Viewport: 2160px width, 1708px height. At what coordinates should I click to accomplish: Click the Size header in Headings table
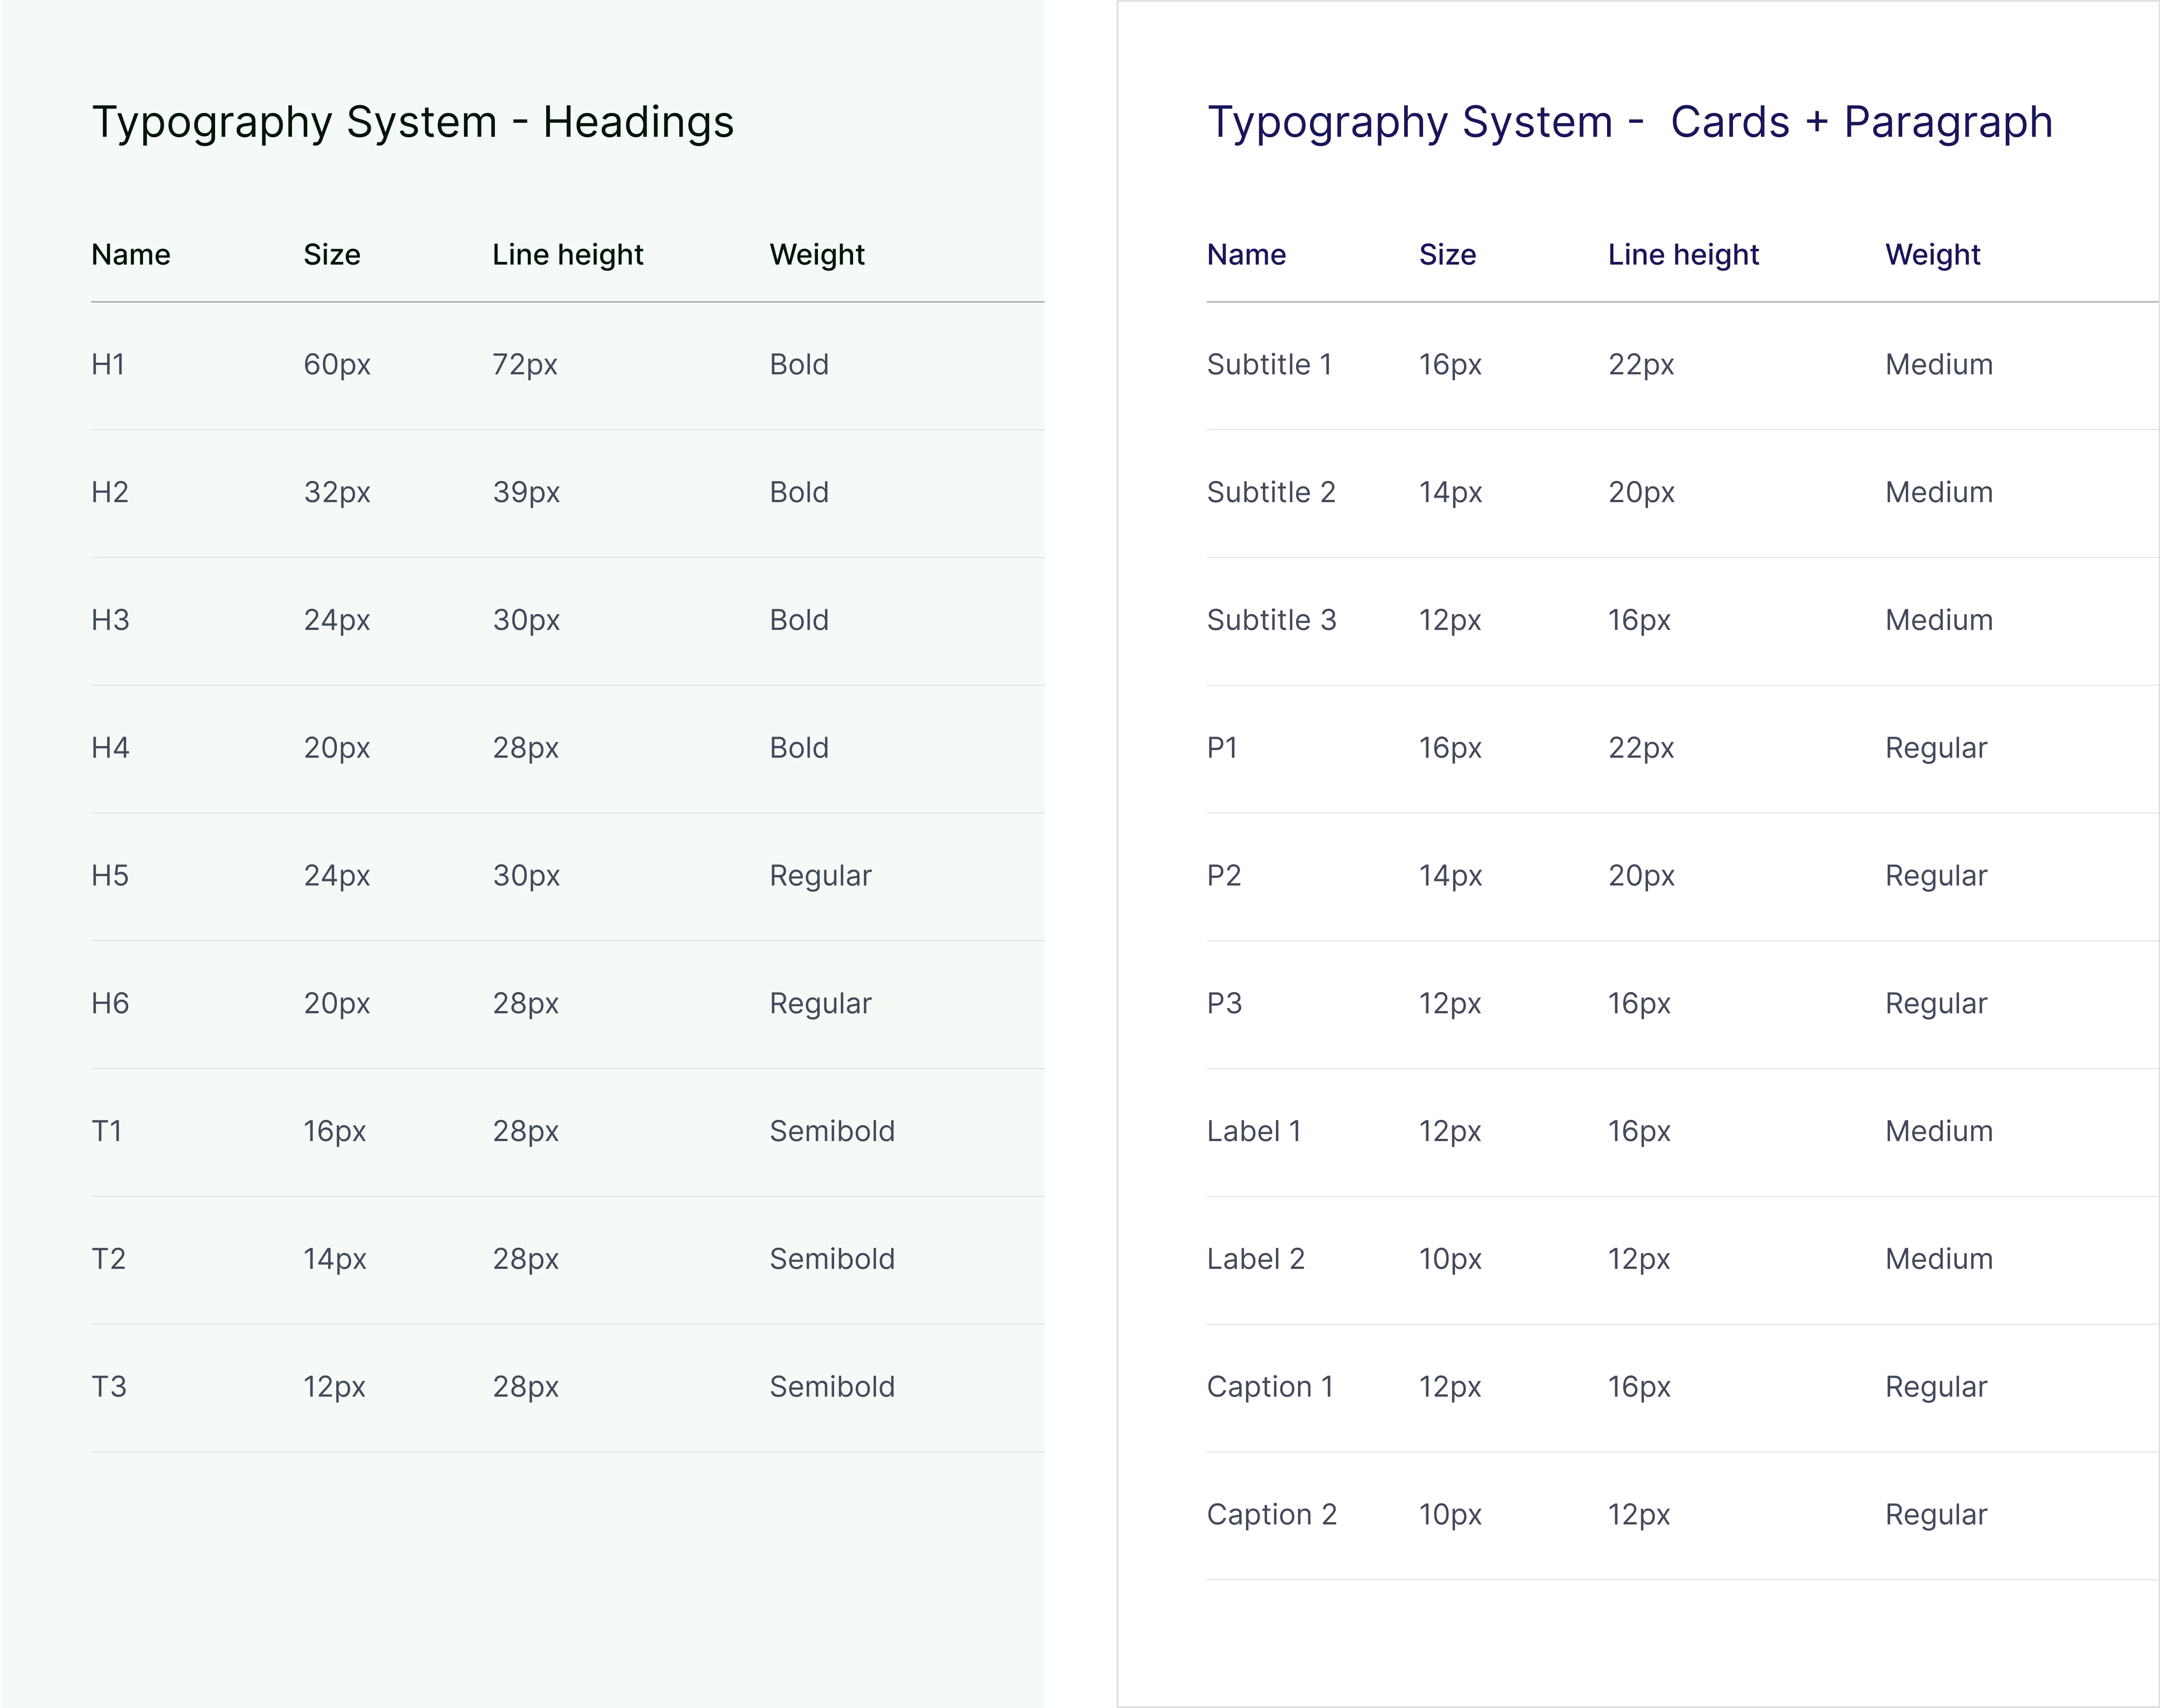[x=332, y=255]
